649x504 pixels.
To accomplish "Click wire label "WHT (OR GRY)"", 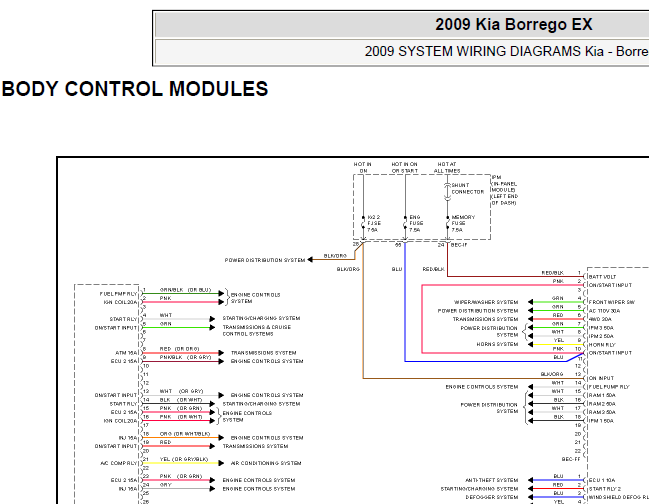I will click(x=181, y=391).
